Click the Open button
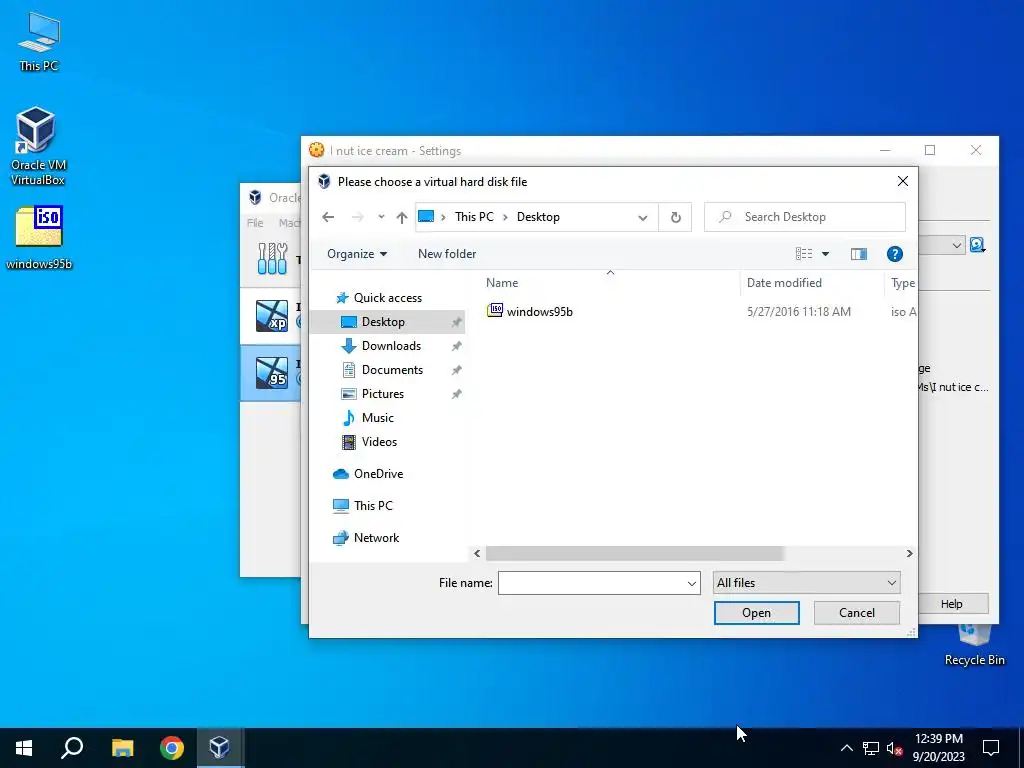This screenshot has height=768, width=1024. (756, 613)
